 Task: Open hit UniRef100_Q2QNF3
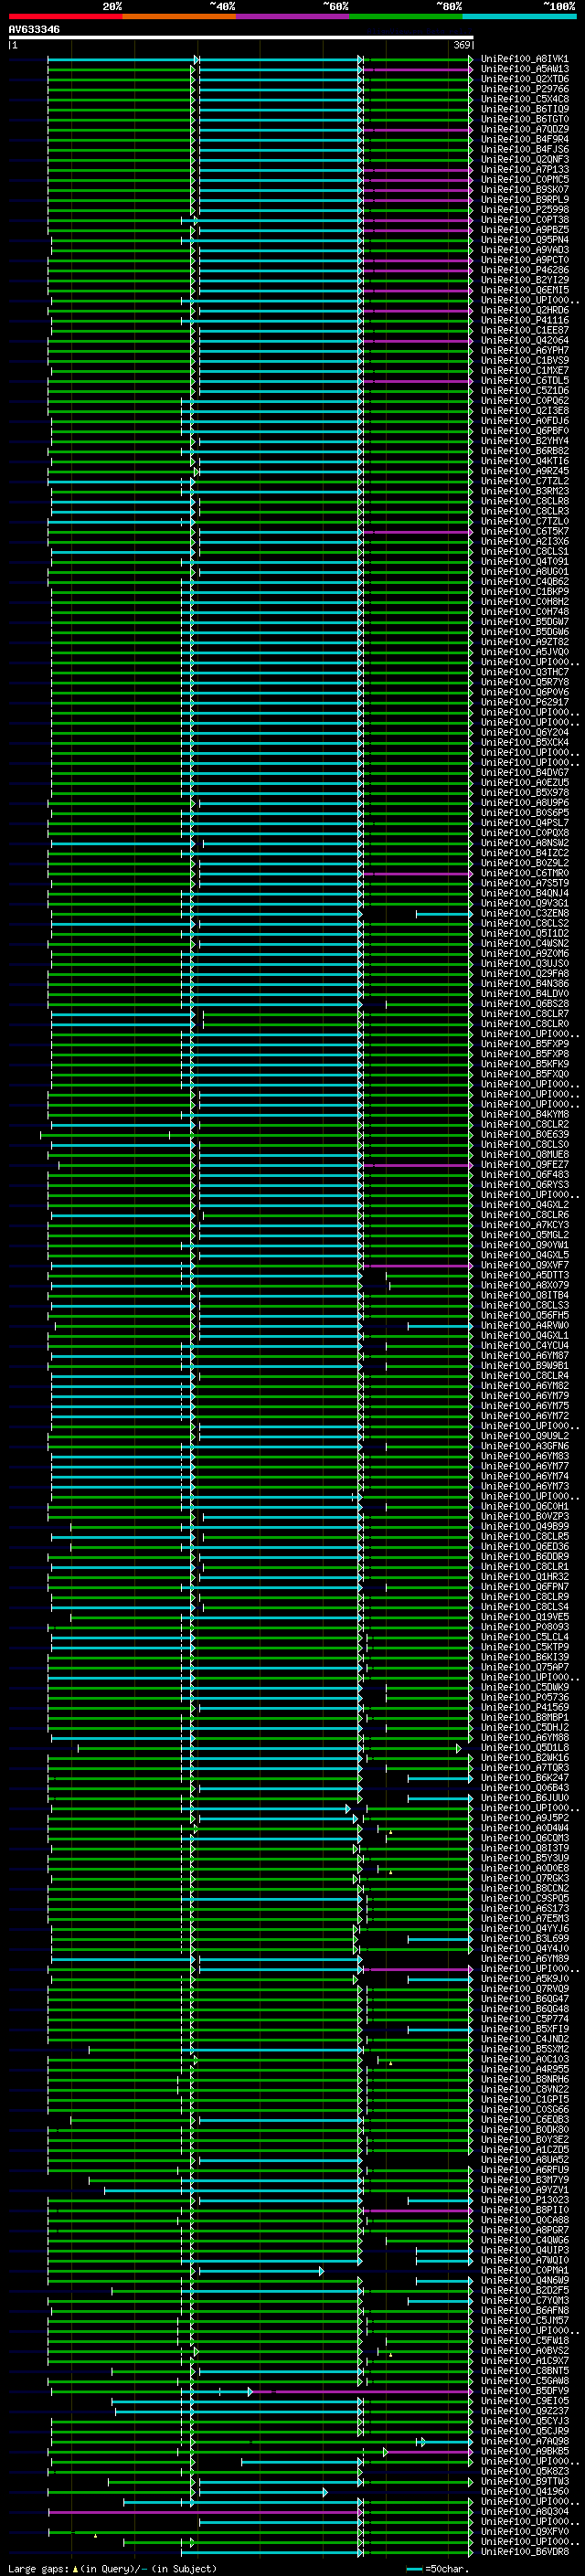525,160
